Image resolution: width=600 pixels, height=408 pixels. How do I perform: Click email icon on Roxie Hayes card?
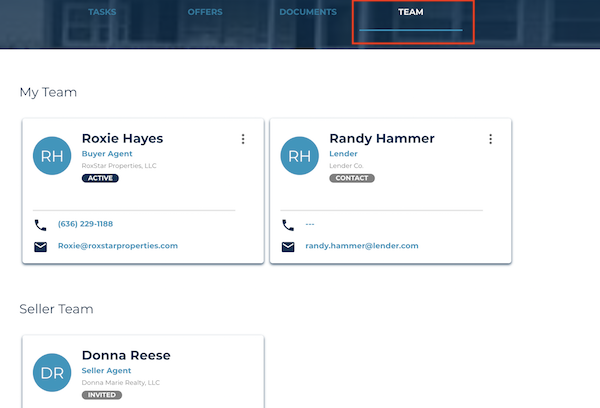pyautogui.click(x=41, y=247)
